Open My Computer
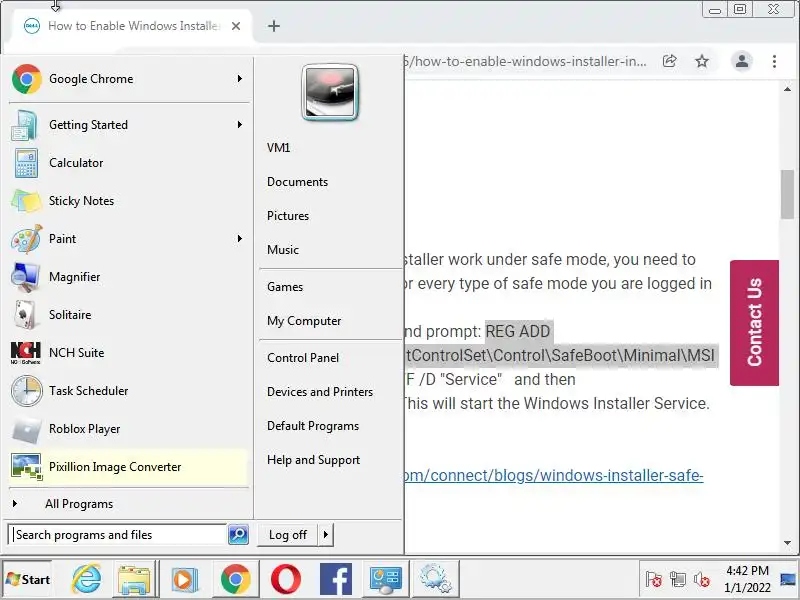 [x=304, y=321]
